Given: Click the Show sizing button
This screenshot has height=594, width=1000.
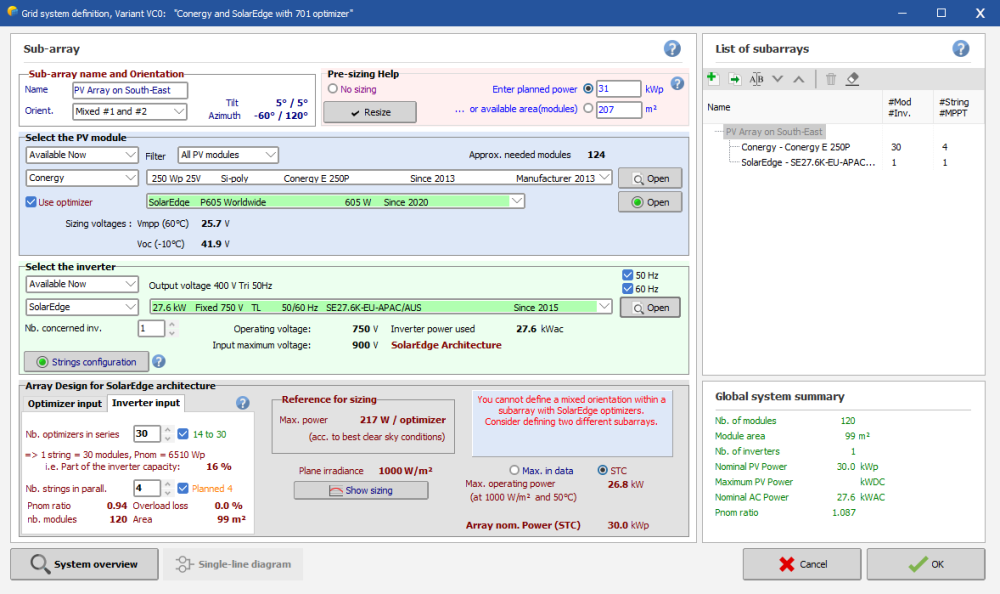Looking at the screenshot, I should coord(360,490).
